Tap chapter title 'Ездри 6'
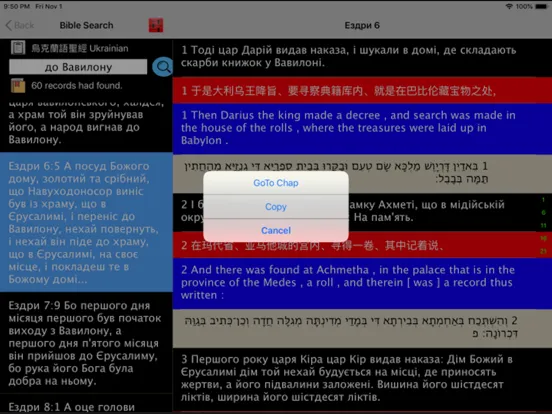 tap(362, 25)
